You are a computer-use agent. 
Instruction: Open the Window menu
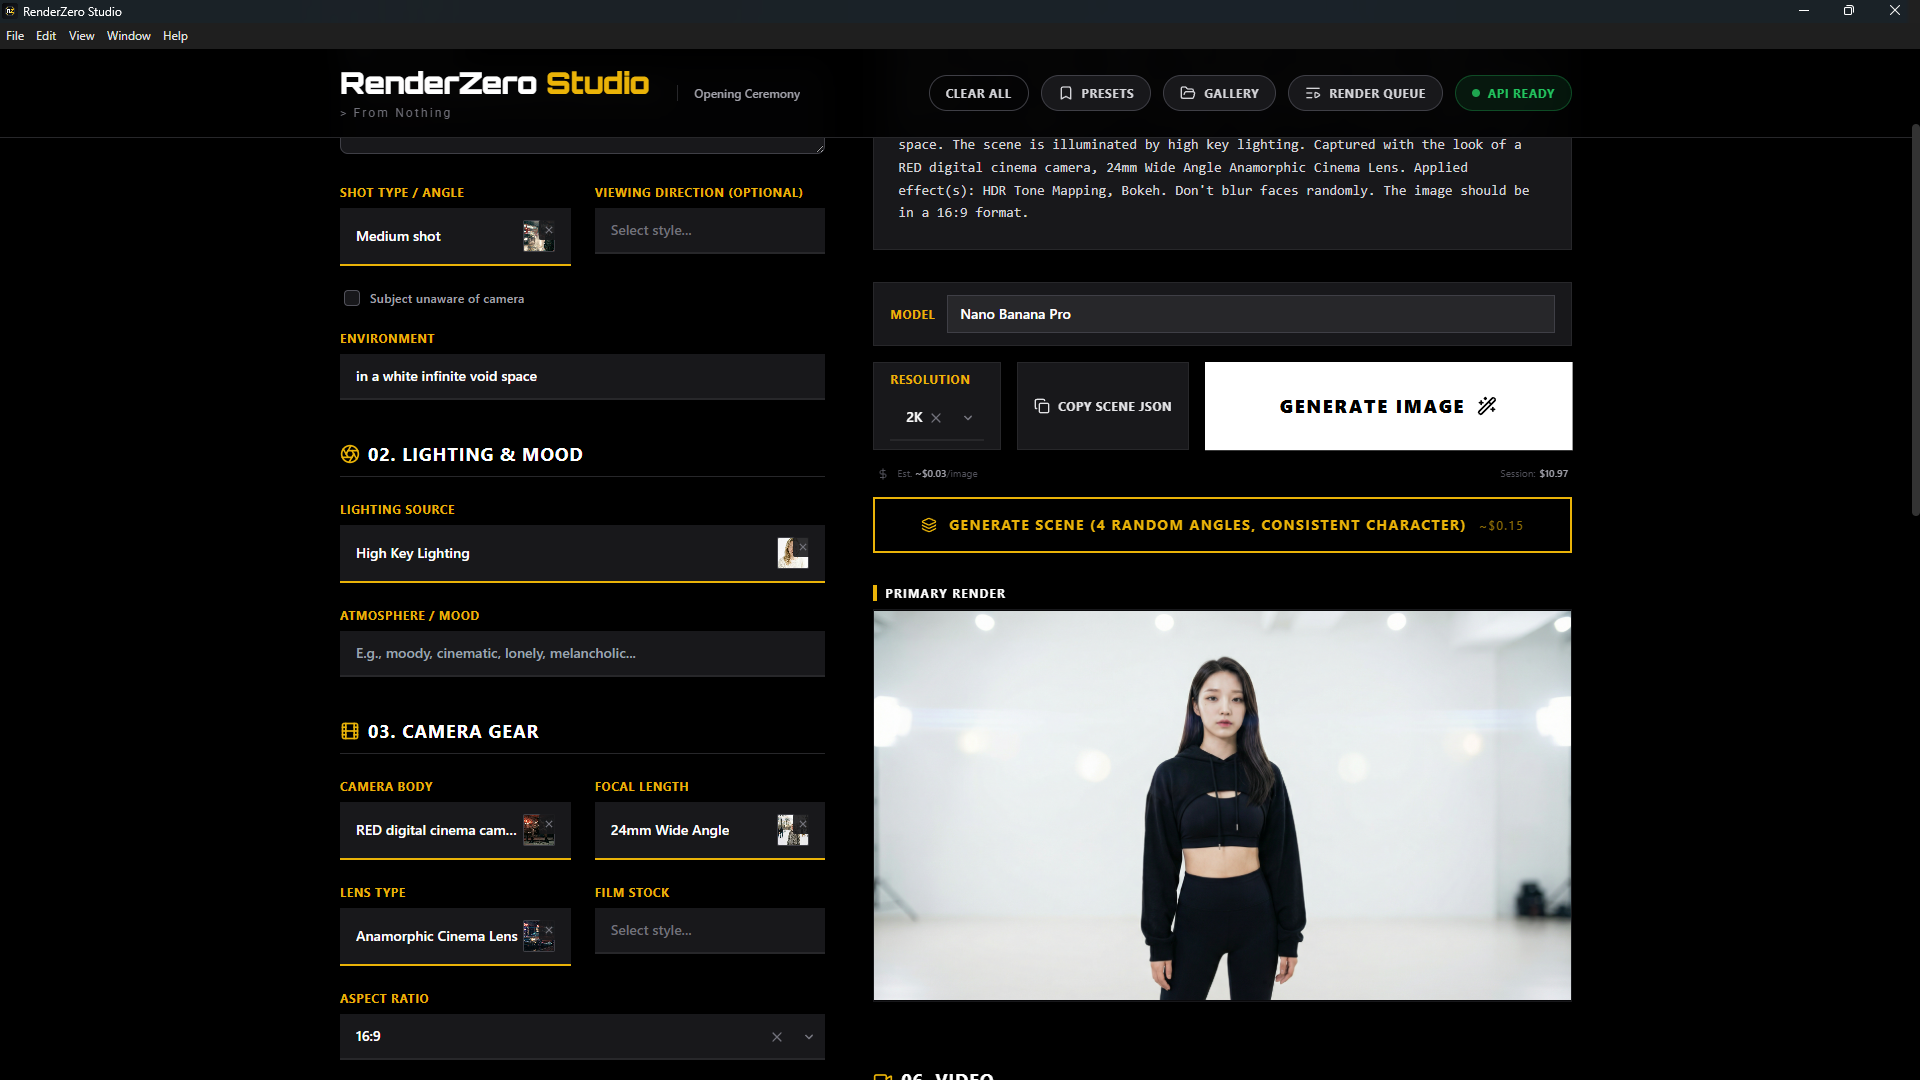(x=128, y=36)
